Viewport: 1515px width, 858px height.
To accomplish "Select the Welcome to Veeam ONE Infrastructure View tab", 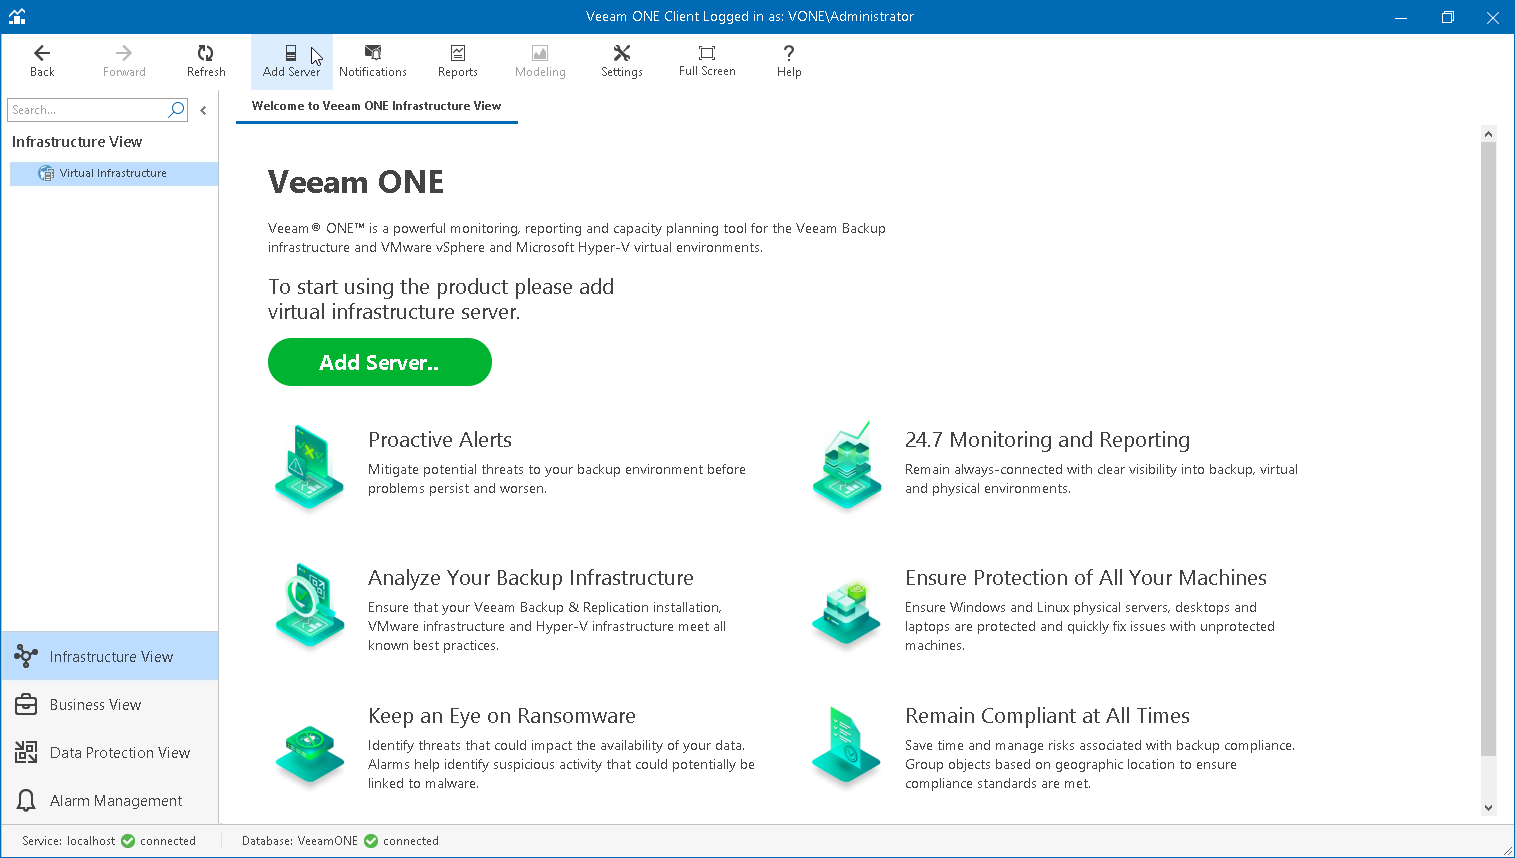I will coord(377,106).
